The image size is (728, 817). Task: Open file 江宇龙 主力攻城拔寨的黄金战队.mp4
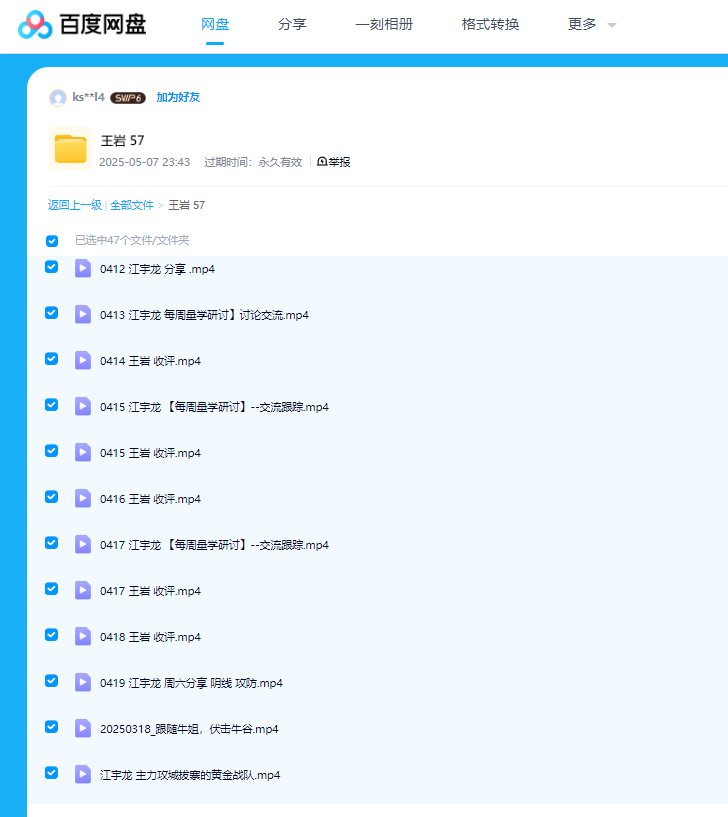point(190,775)
